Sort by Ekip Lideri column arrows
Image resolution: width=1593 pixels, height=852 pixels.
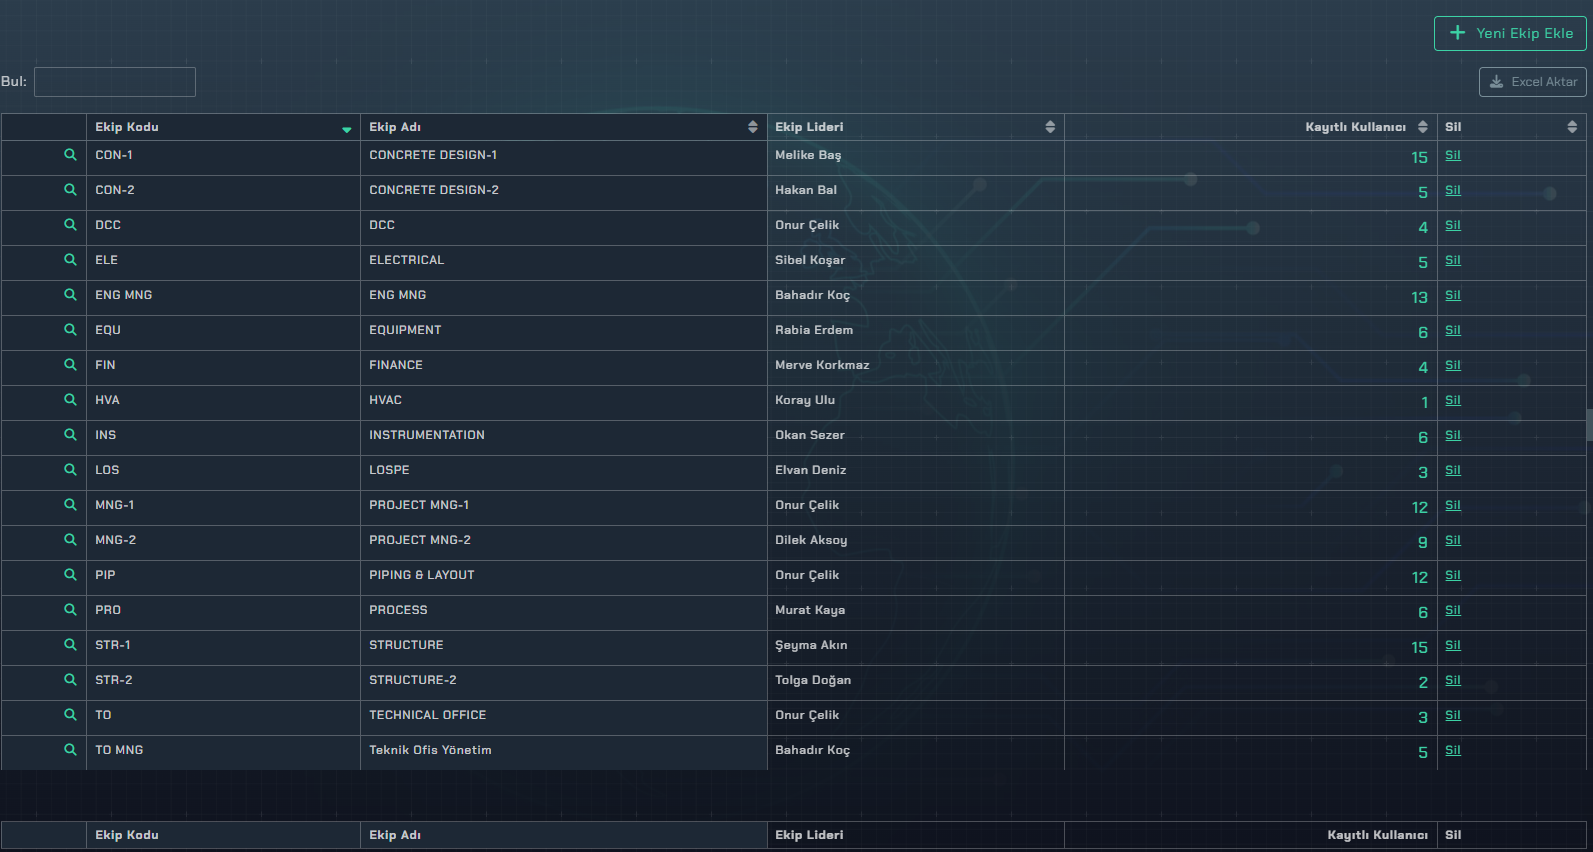tap(1050, 127)
